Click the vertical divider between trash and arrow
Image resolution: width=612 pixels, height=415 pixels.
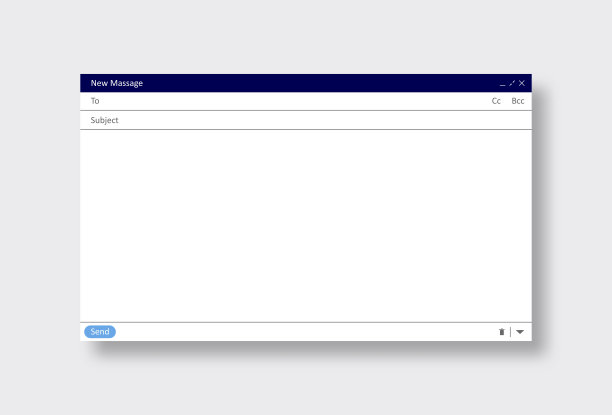pos(511,332)
